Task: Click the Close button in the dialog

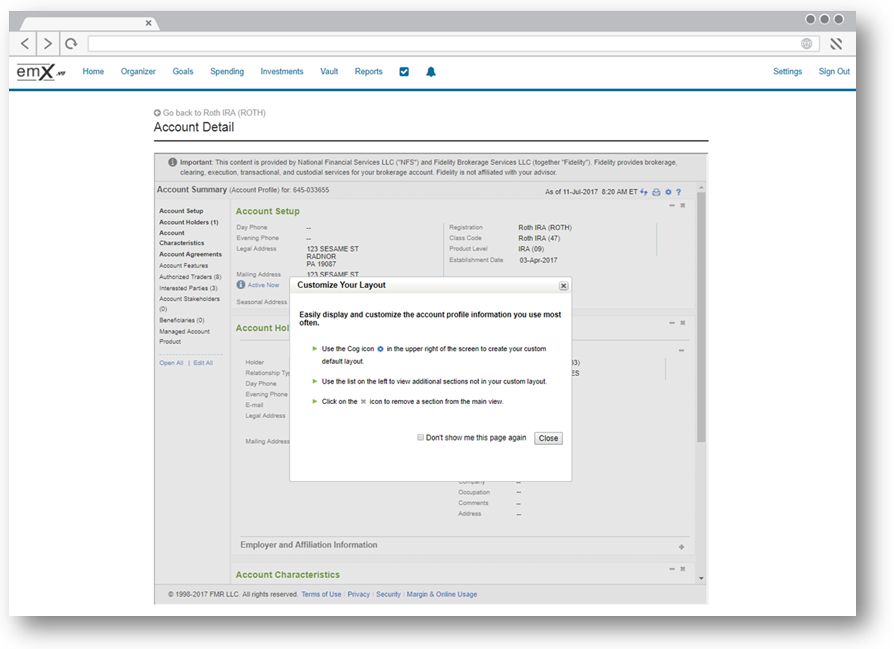Action: click(548, 438)
